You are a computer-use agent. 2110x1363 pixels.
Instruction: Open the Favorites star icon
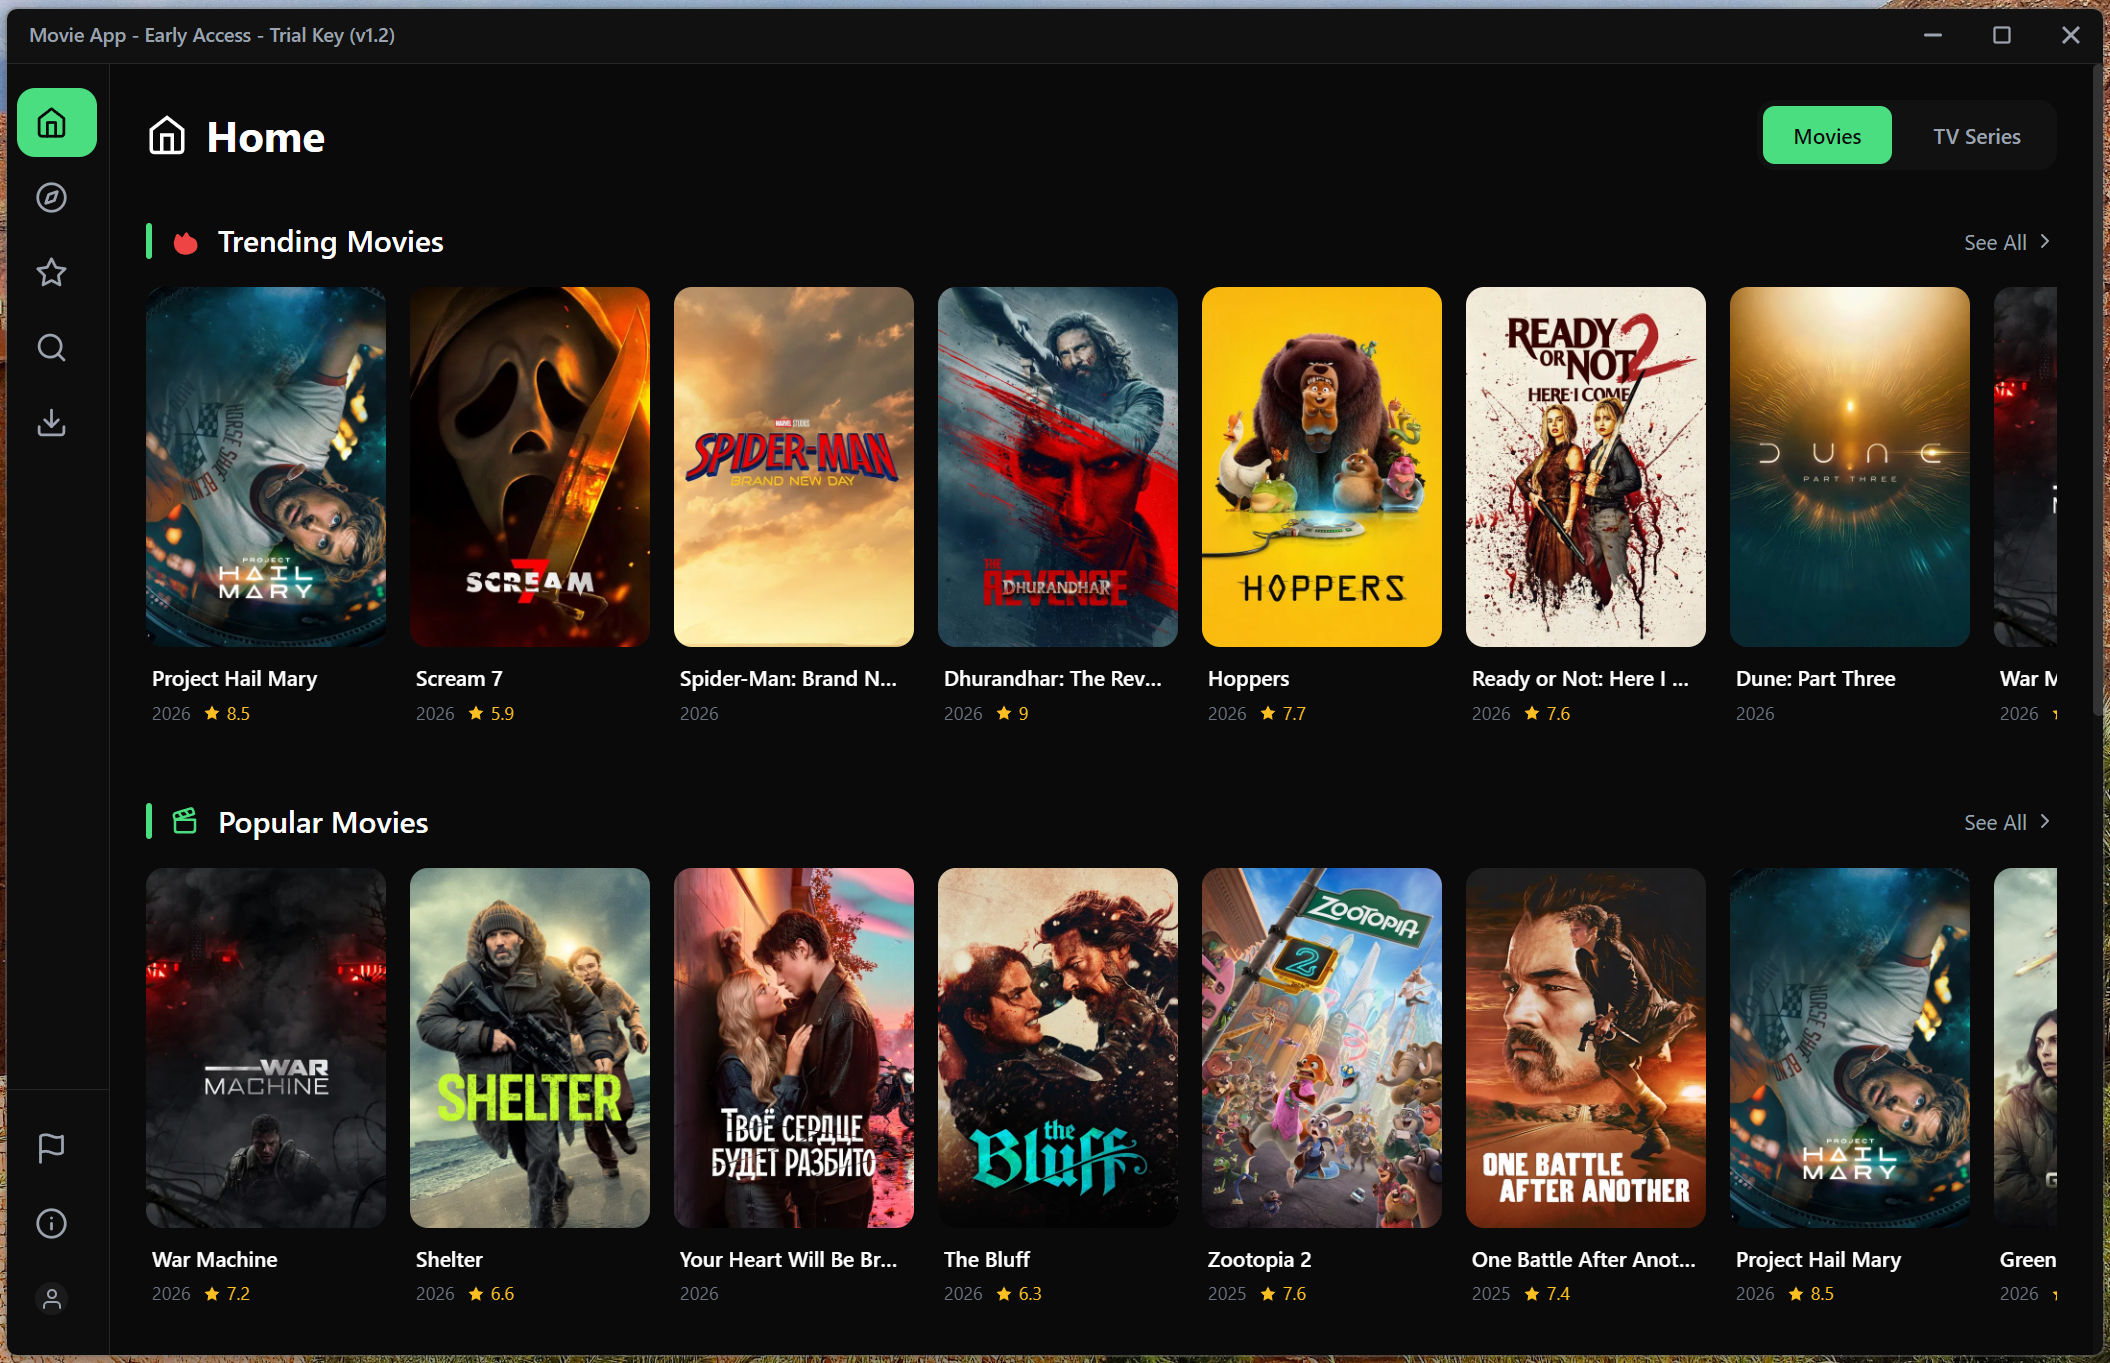(x=51, y=272)
